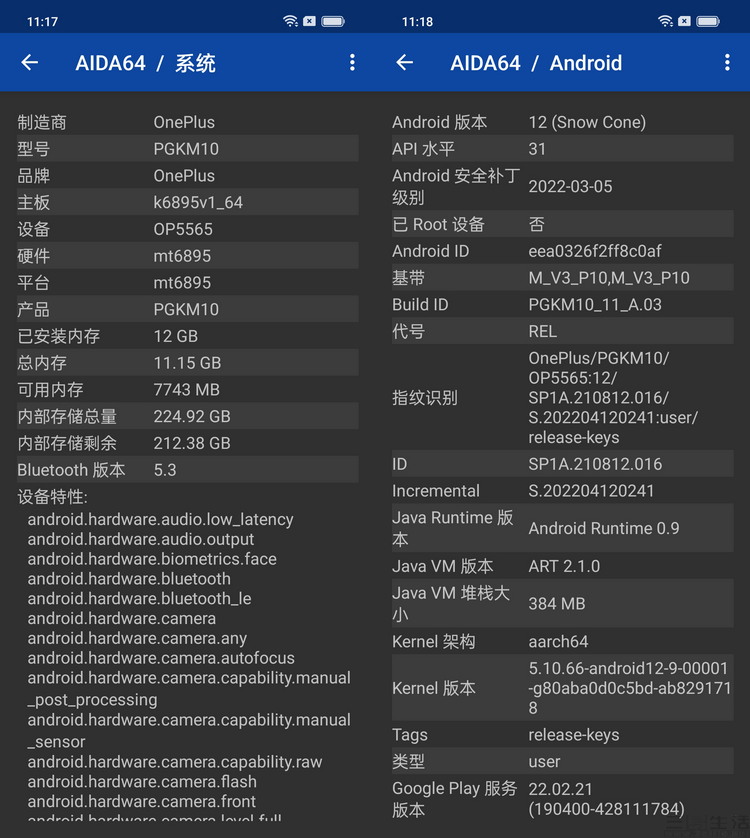Screen dimensions: 750x838
Task: Select the 已 Root 设备 否 row
Action: [x=562, y=224]
